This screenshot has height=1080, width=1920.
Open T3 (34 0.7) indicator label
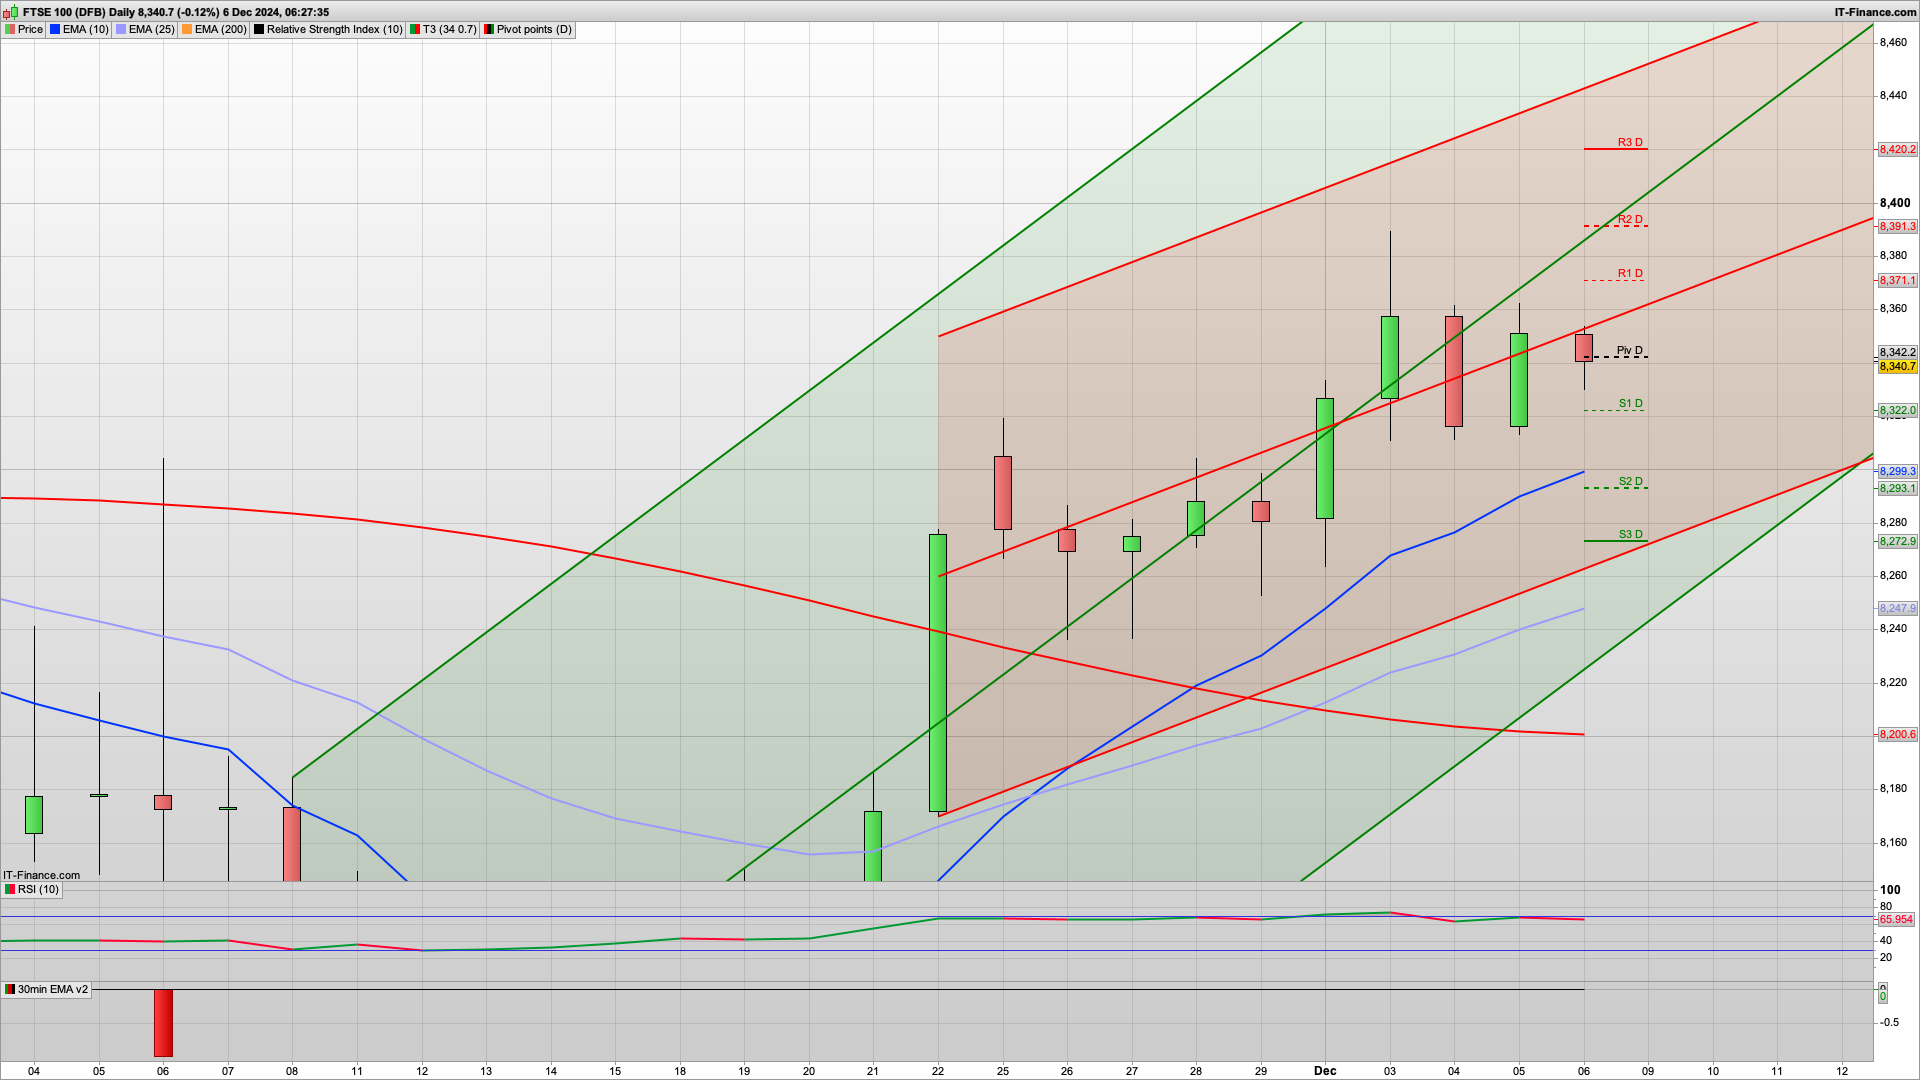point(449,30)
